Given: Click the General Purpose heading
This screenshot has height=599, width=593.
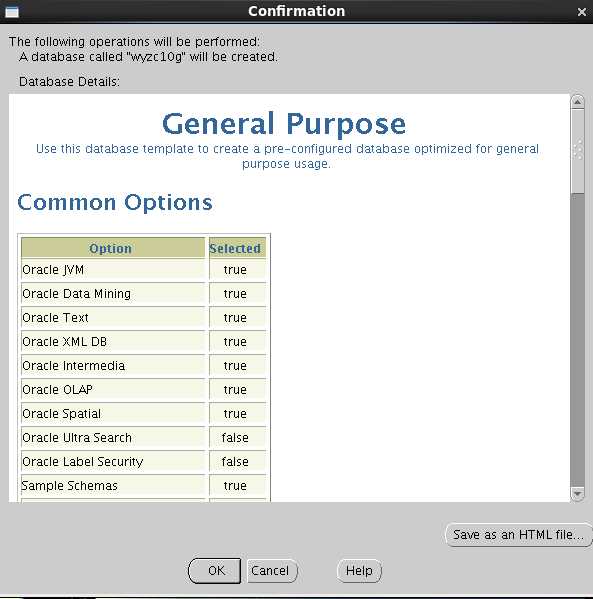Looking at the screenshot, I should [284, 124].
